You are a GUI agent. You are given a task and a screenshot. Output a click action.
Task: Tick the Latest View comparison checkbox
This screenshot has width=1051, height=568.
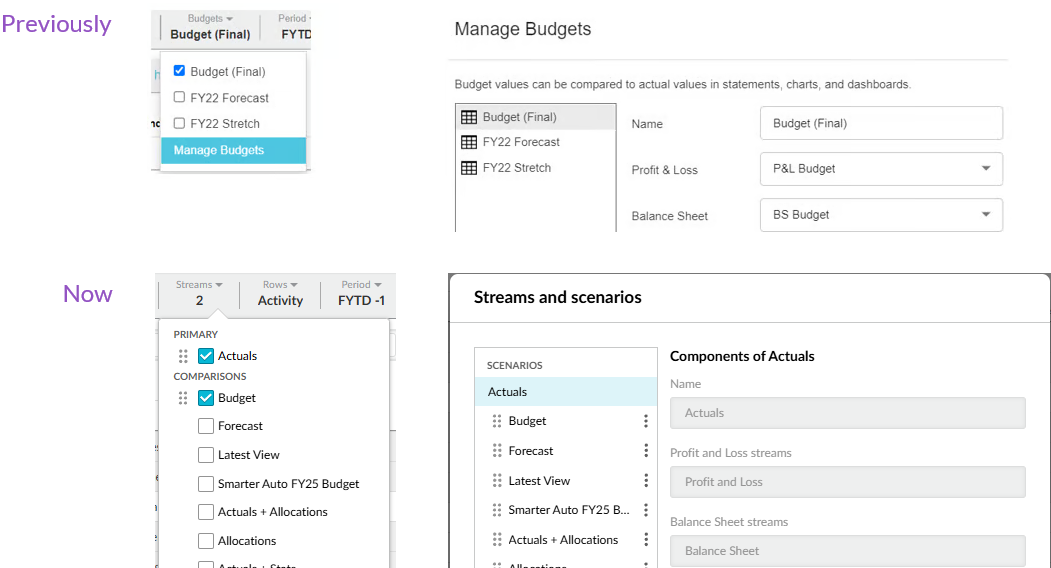click(x=206, y=455)
